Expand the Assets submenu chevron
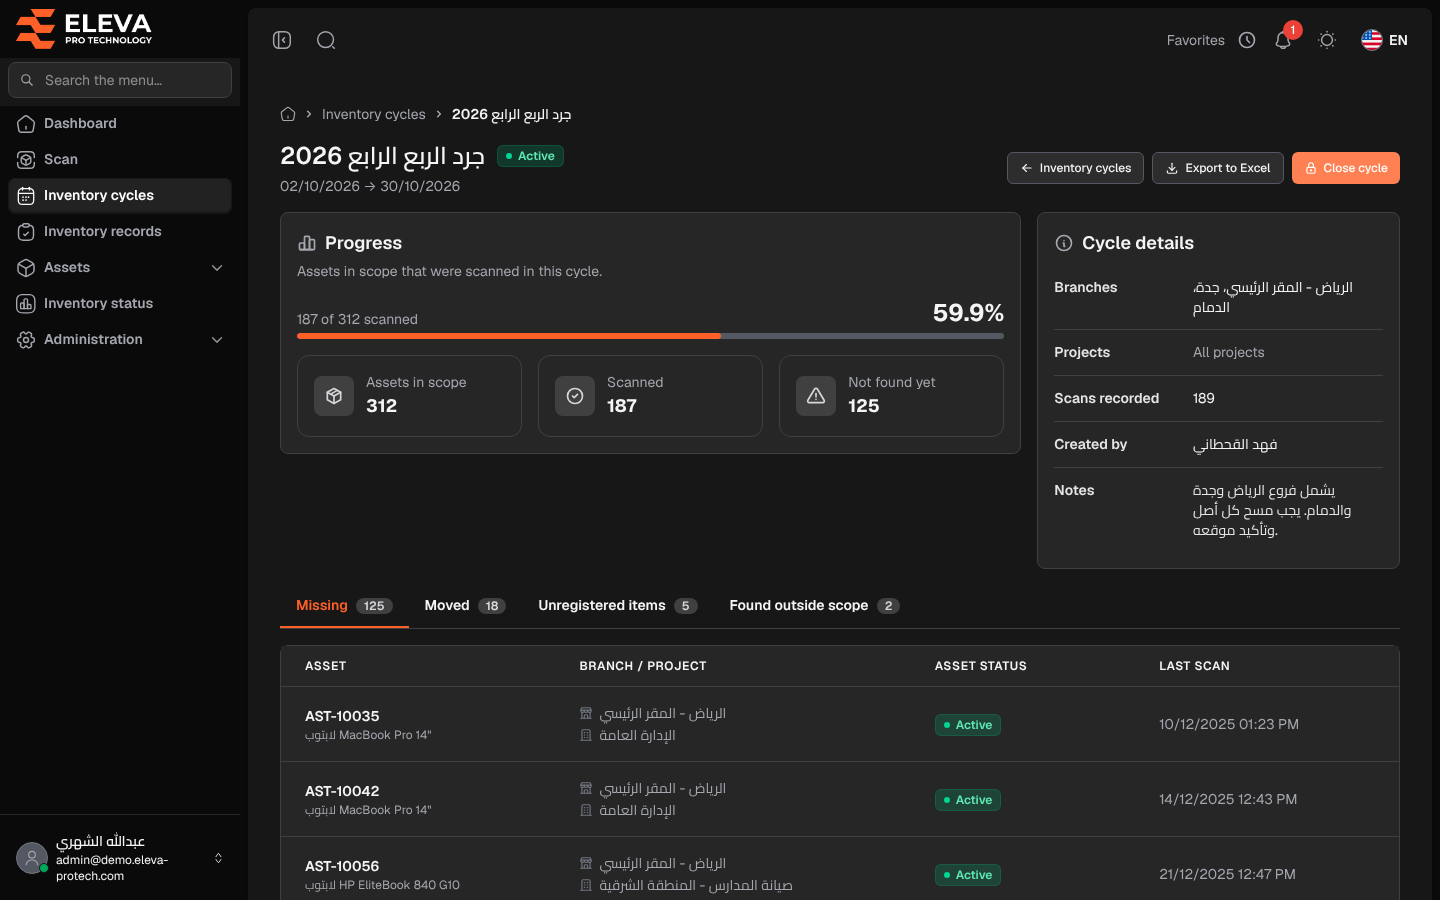Image resolution: width=1440 pixels, height=900 pixels. coord(217,267)
